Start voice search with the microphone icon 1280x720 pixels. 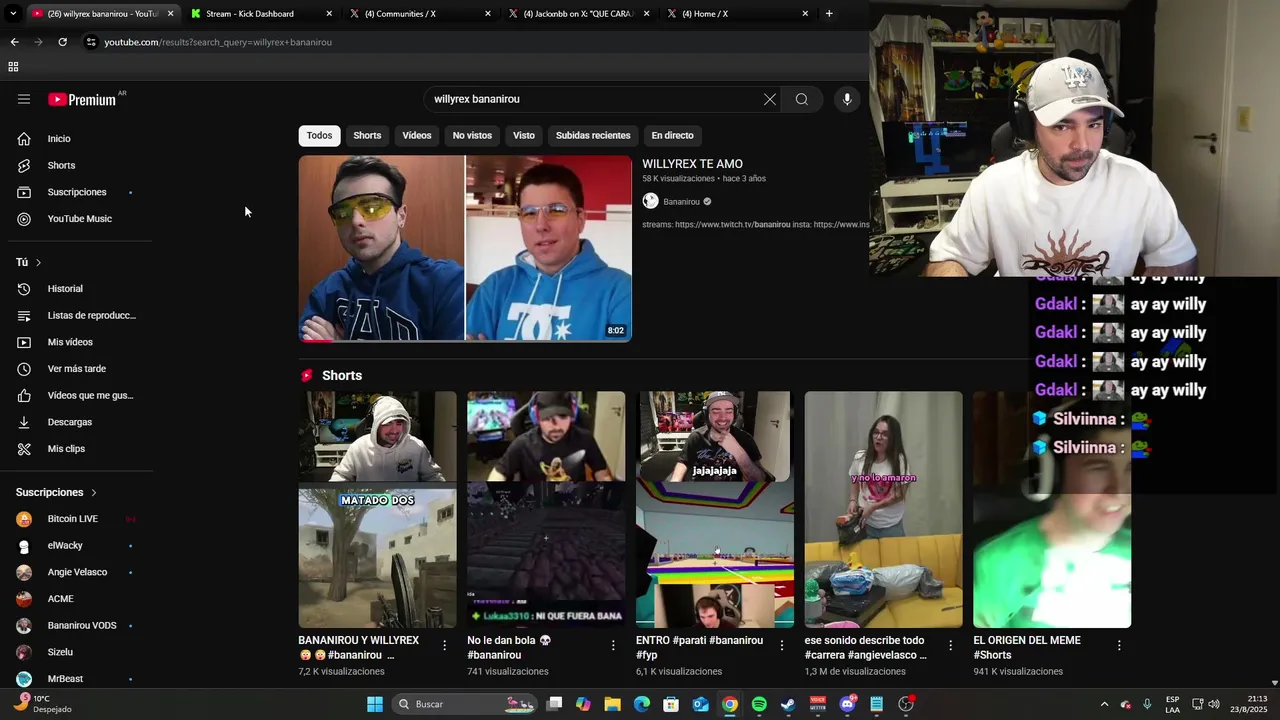point(847,99)
